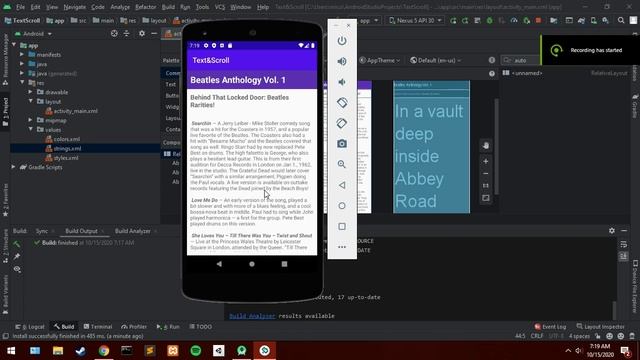
Task: Hide the Project panel with minus icon
Action: click(x=154, y=33)
